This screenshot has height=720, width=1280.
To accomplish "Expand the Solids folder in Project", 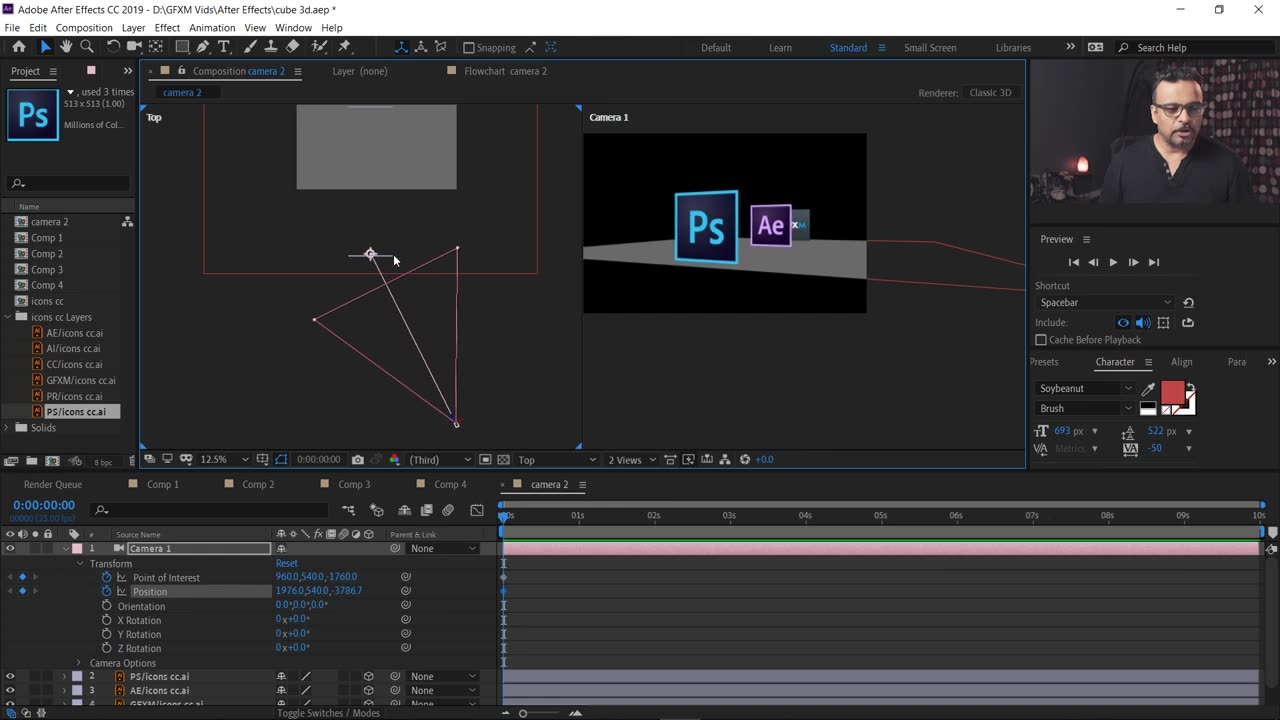I will [x=8, y=428].
